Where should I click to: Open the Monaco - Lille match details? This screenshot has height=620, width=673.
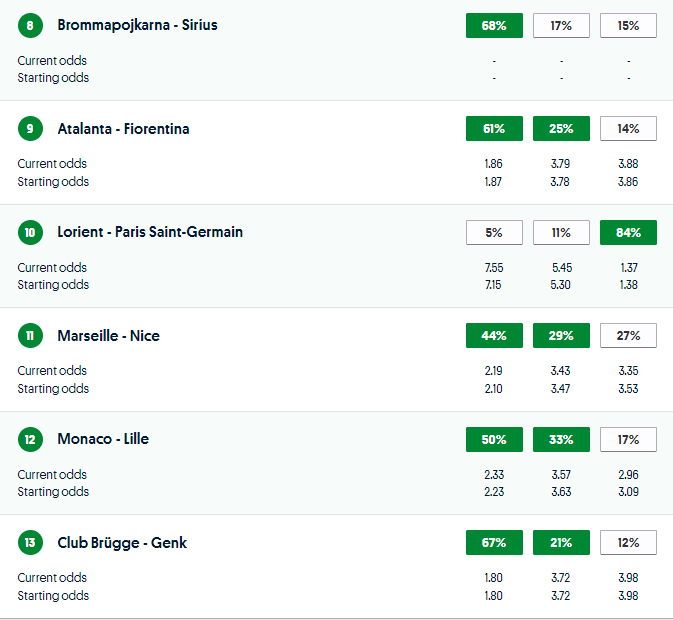(103, 439)
